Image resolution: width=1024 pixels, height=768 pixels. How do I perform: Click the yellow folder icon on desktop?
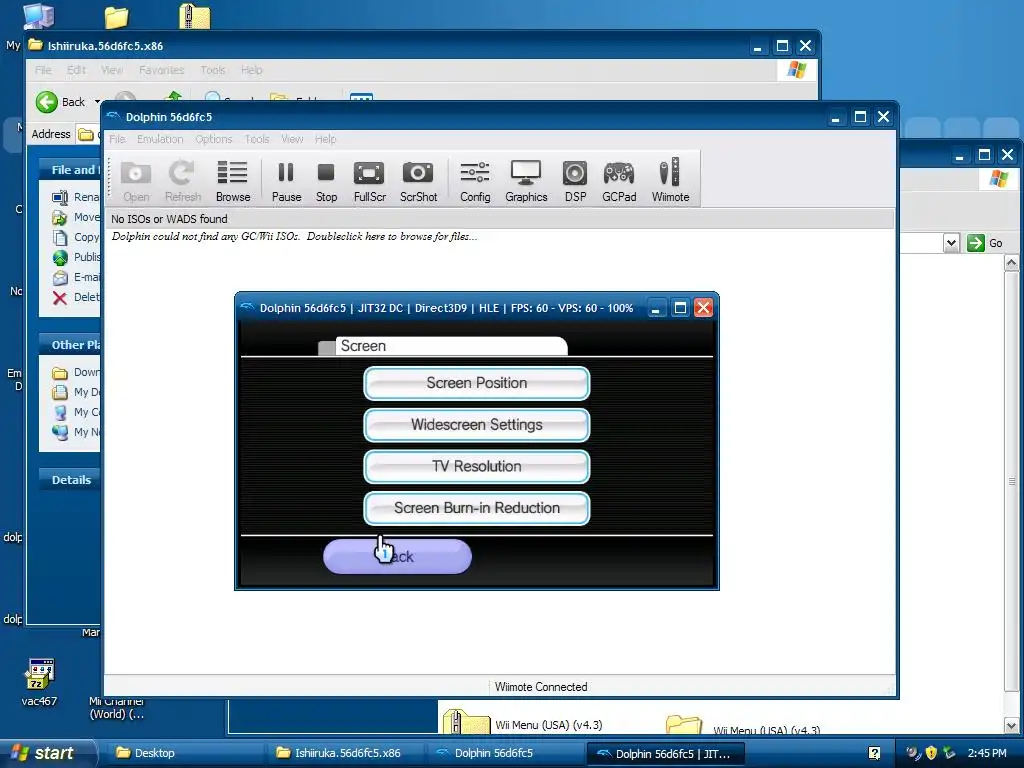tap(116, 17)
